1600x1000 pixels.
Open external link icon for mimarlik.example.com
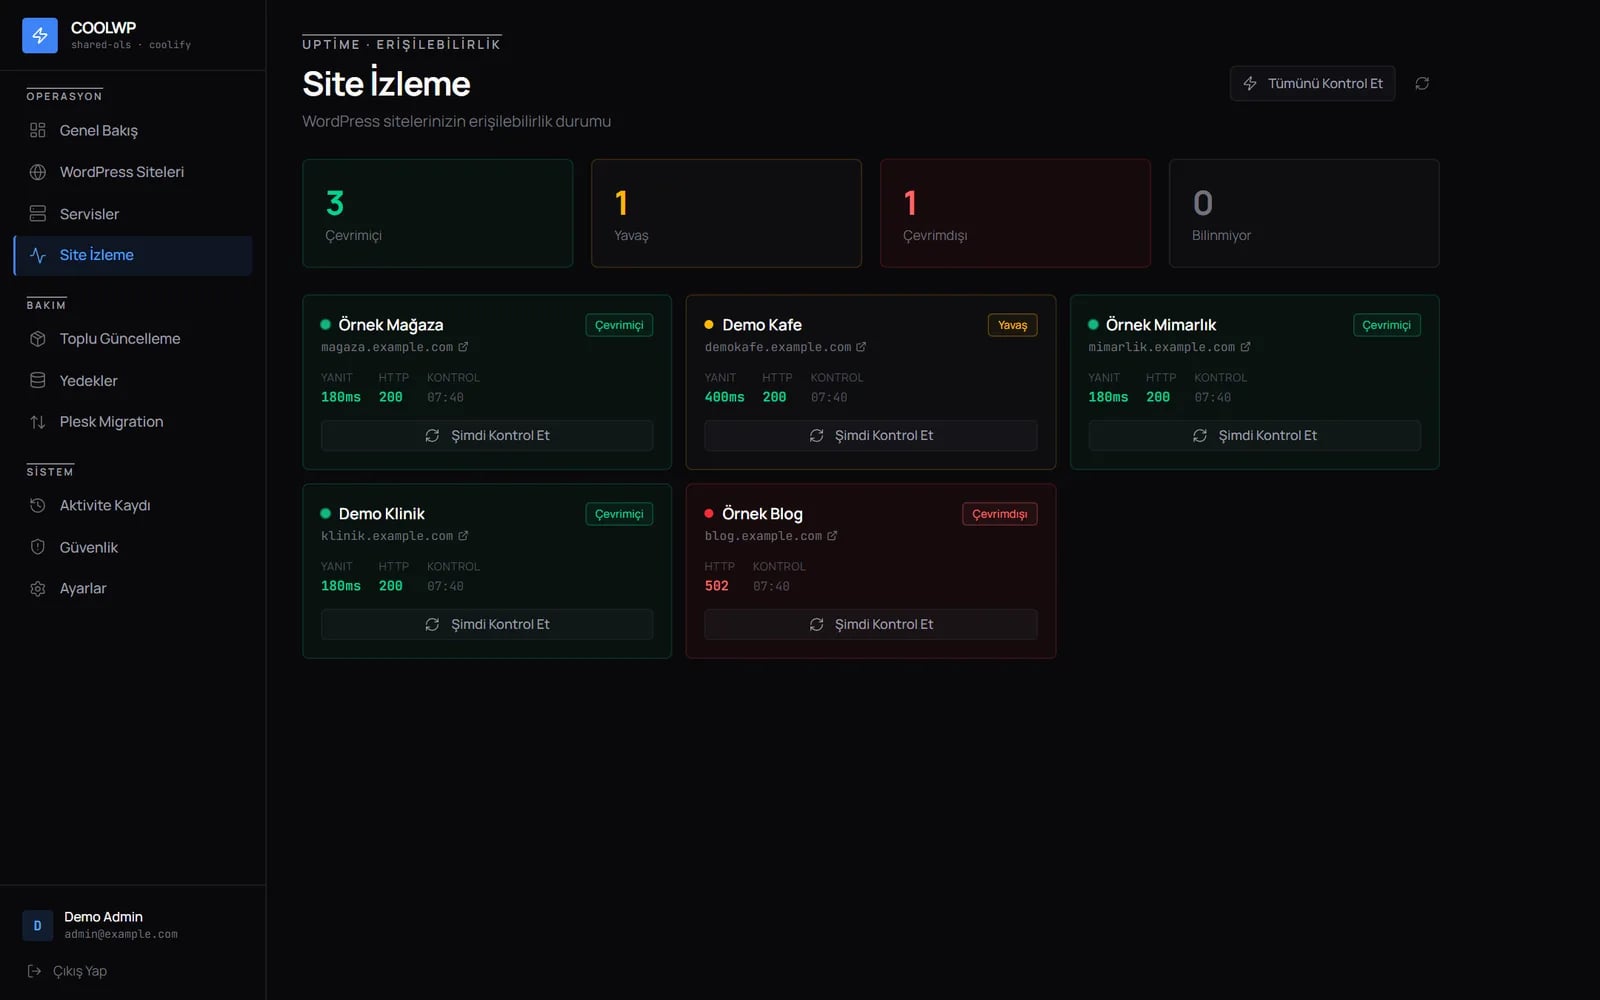coord(1245,347)
